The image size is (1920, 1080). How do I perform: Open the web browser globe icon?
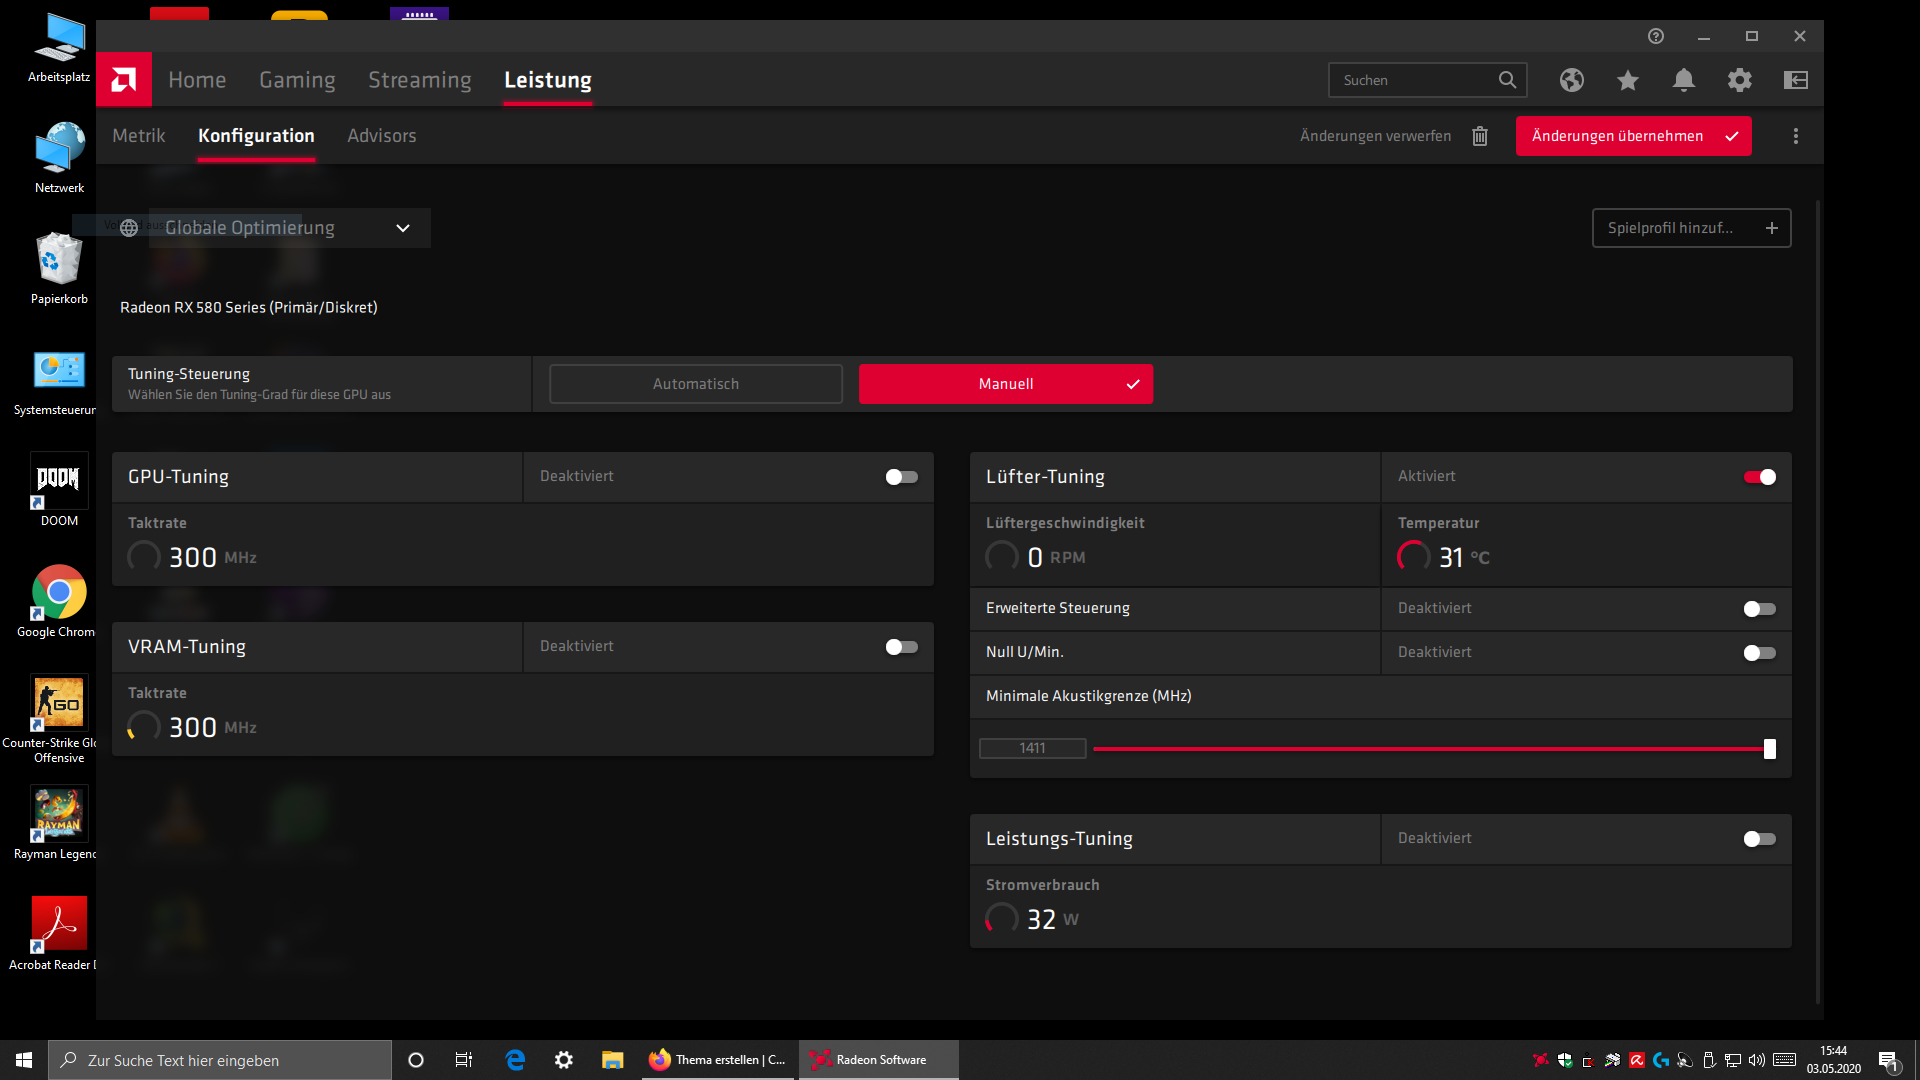point(1572,80)
